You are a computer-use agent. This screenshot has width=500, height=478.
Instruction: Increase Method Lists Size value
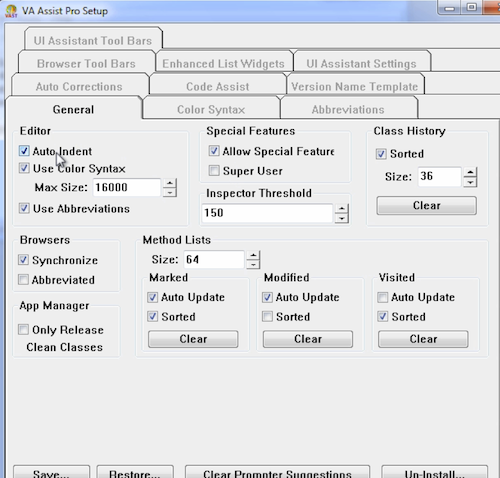[253, 255]
